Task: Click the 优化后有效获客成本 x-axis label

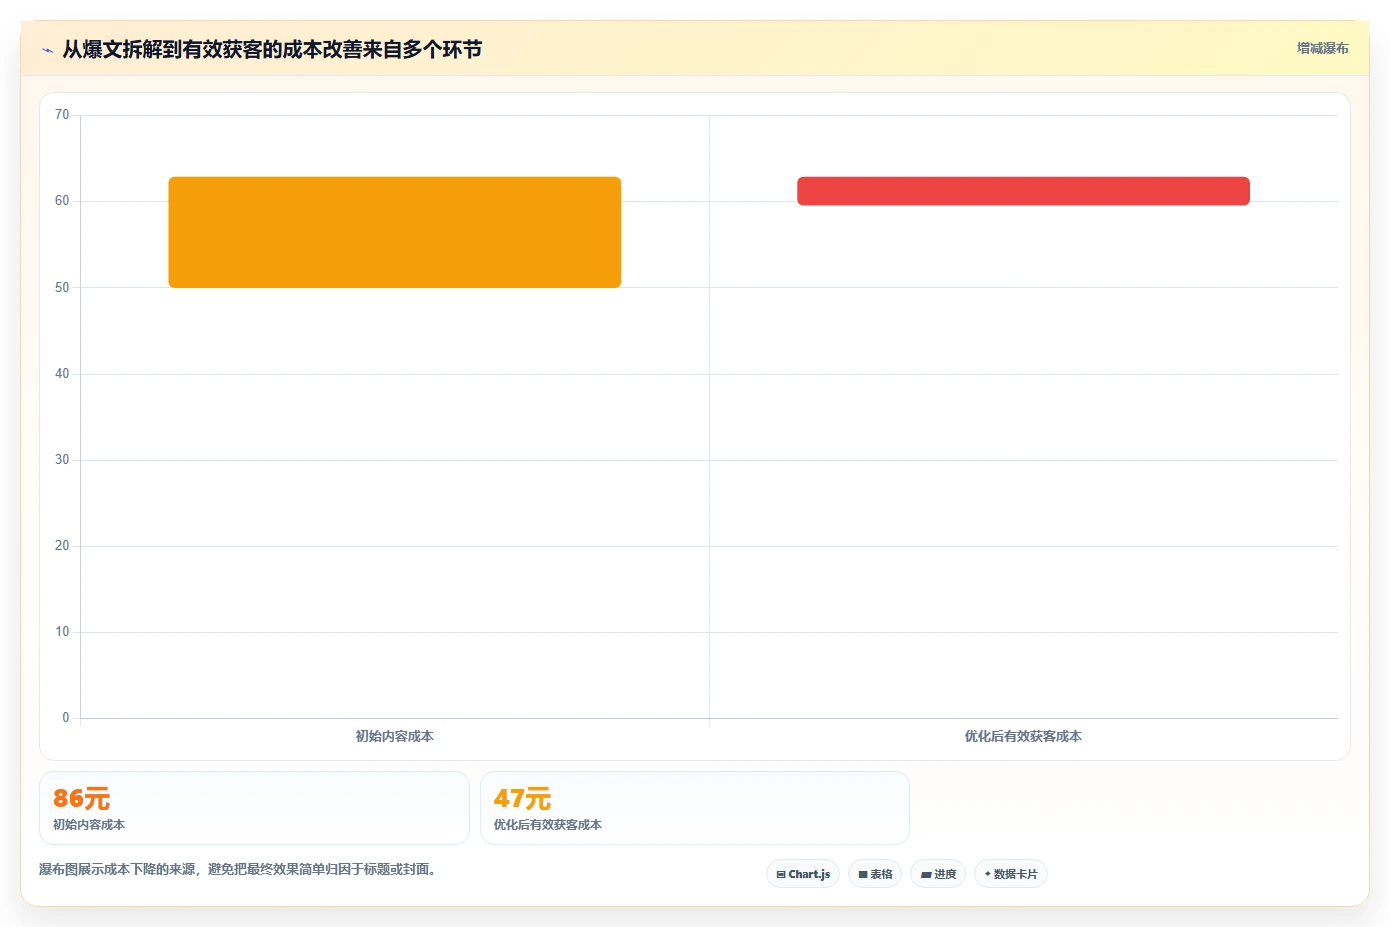Action: [1023, 736]
